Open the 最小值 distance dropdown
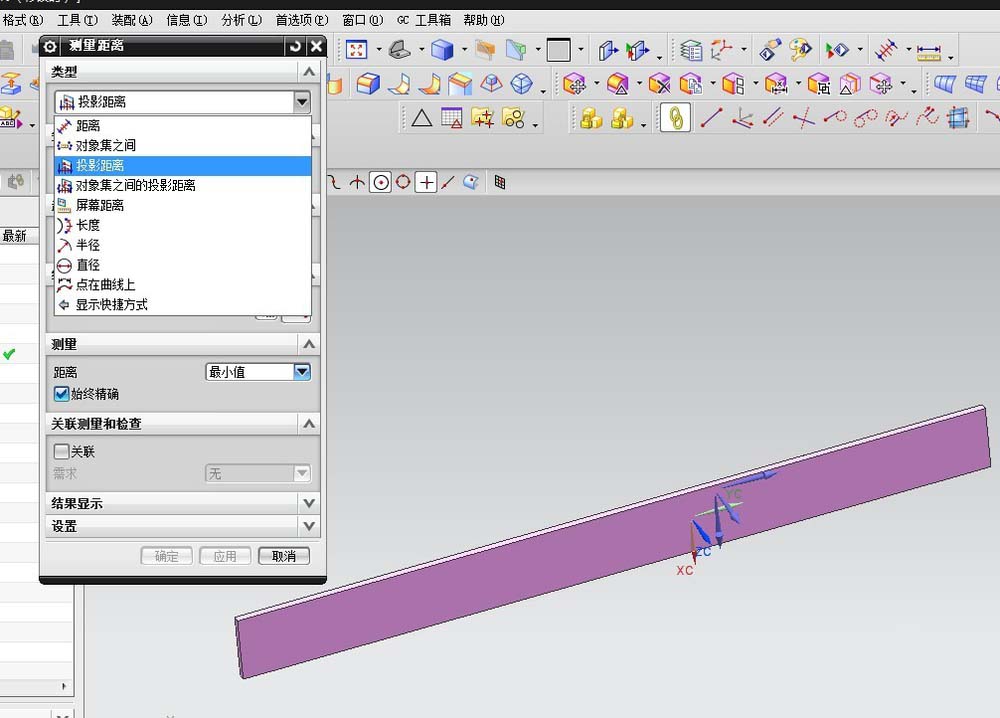The height and width of the screenshot is (718, 1000). pos(258,372)
